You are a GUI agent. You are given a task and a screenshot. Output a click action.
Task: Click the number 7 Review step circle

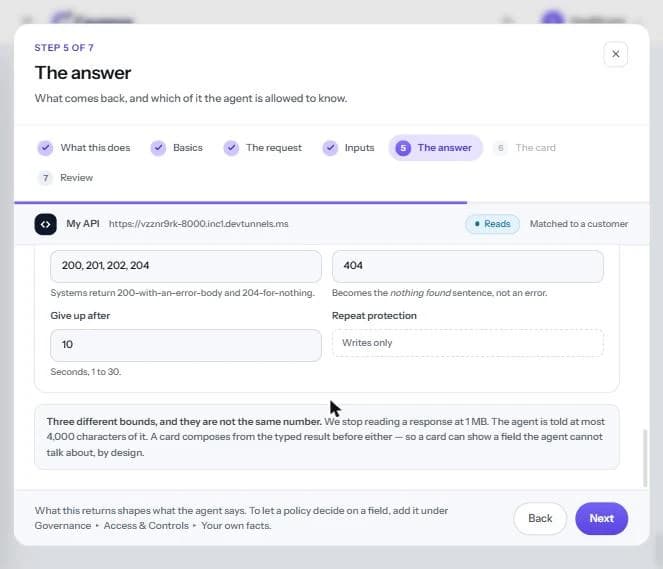coord(45,178)
